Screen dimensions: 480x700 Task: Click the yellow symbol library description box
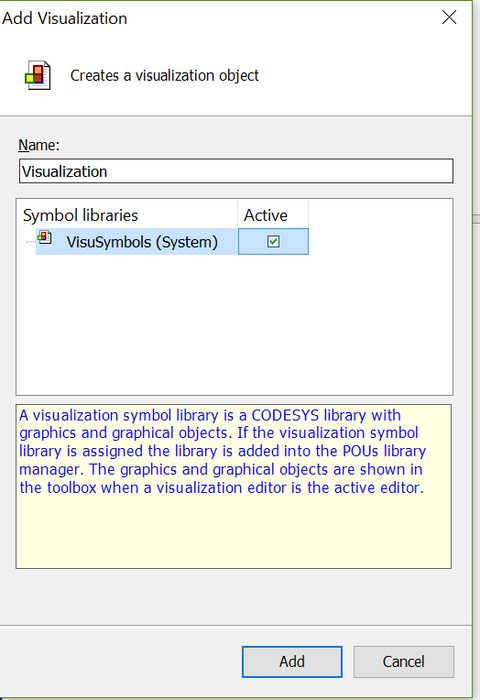[234, 486]
